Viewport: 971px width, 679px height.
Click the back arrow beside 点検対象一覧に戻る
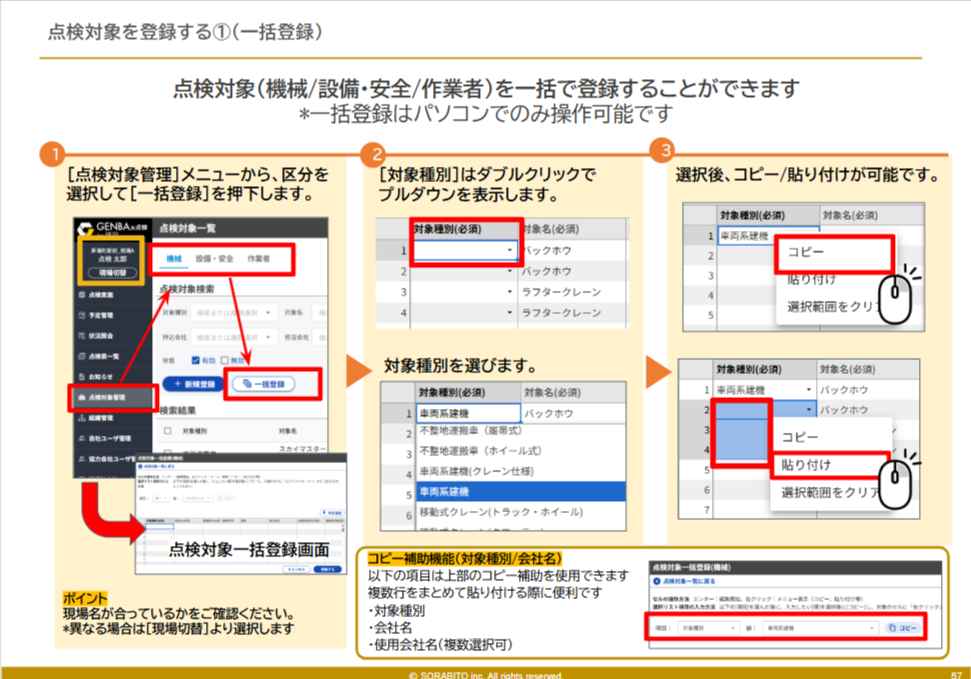[657, 580]
